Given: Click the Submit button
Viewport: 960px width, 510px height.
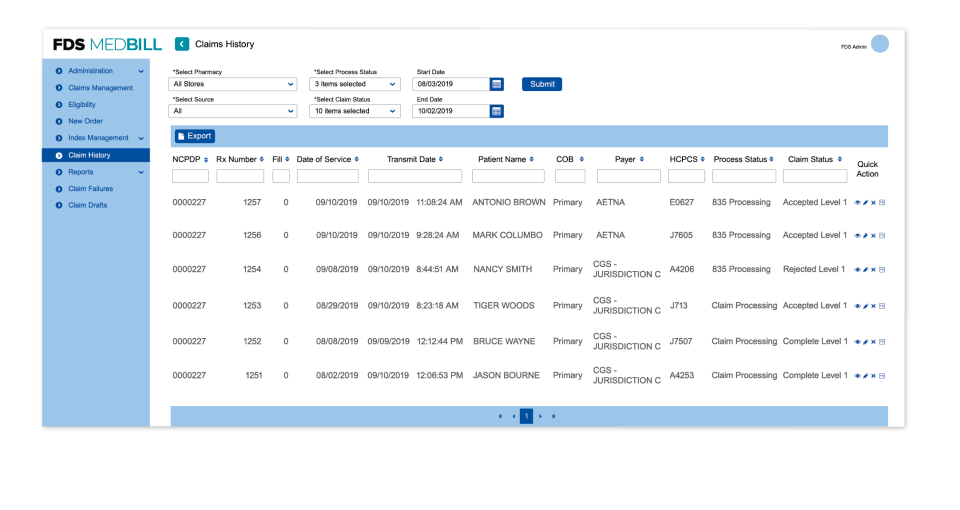Looking at the screenshot, I should [542, 84].
